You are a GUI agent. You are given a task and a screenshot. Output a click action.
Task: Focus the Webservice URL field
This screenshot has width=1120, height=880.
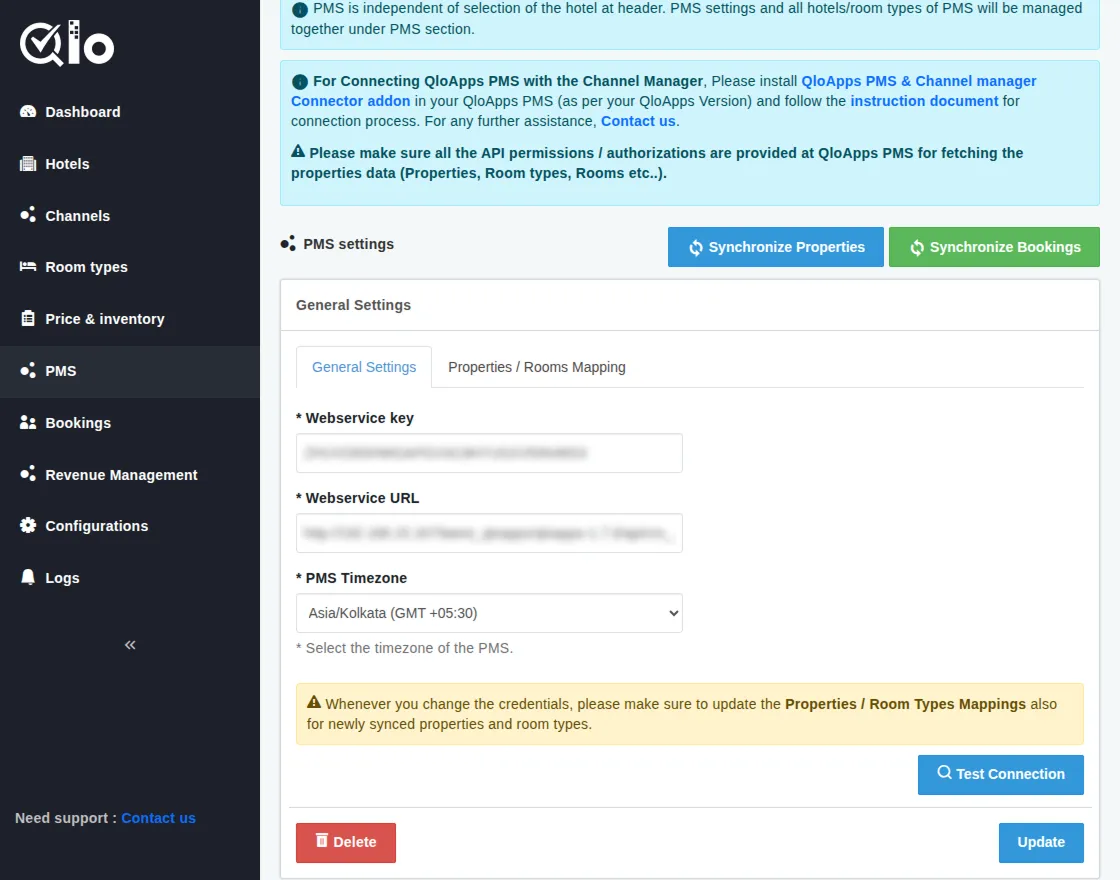pyautogui.click(x=489, y=533)
